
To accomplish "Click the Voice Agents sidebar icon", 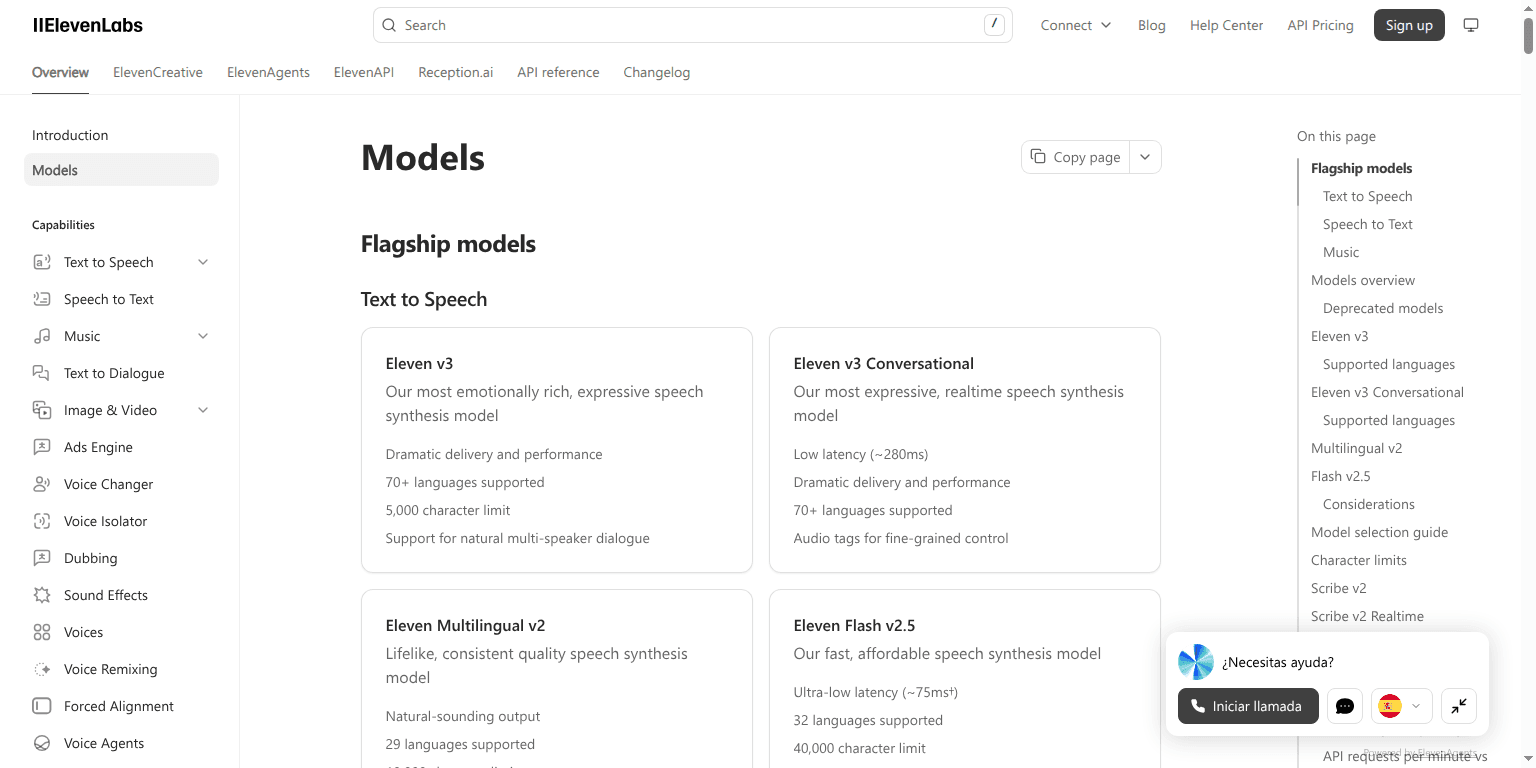I will (42, 743).
